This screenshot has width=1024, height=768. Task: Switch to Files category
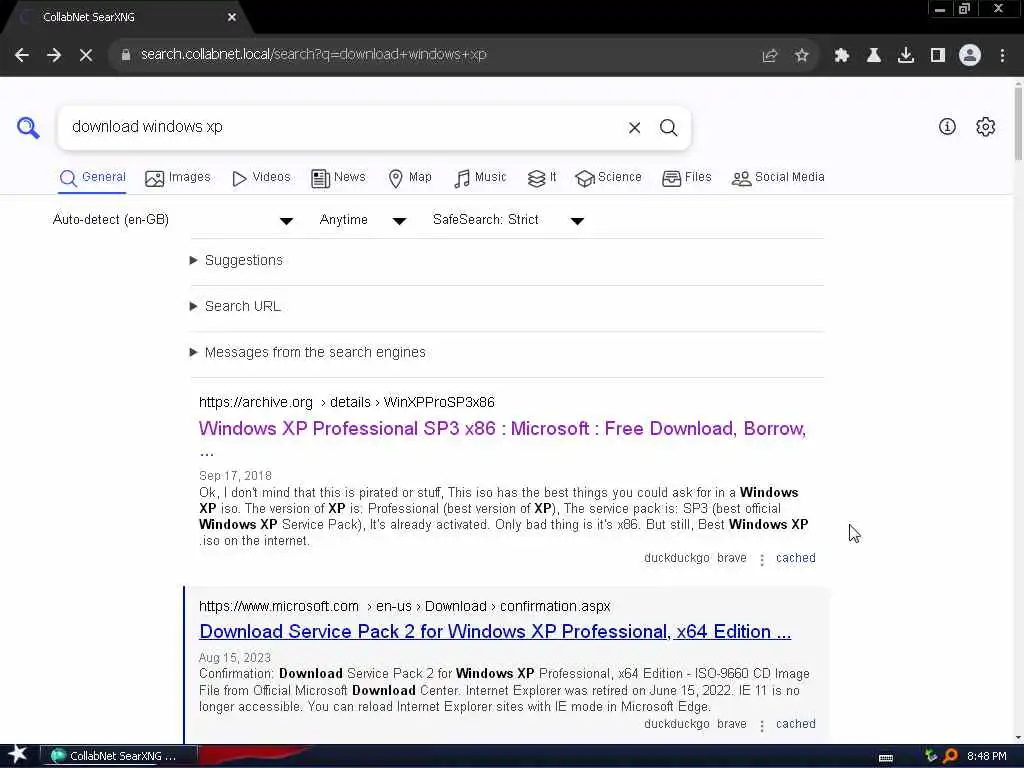pyautogui.click(x=686, y=178)
